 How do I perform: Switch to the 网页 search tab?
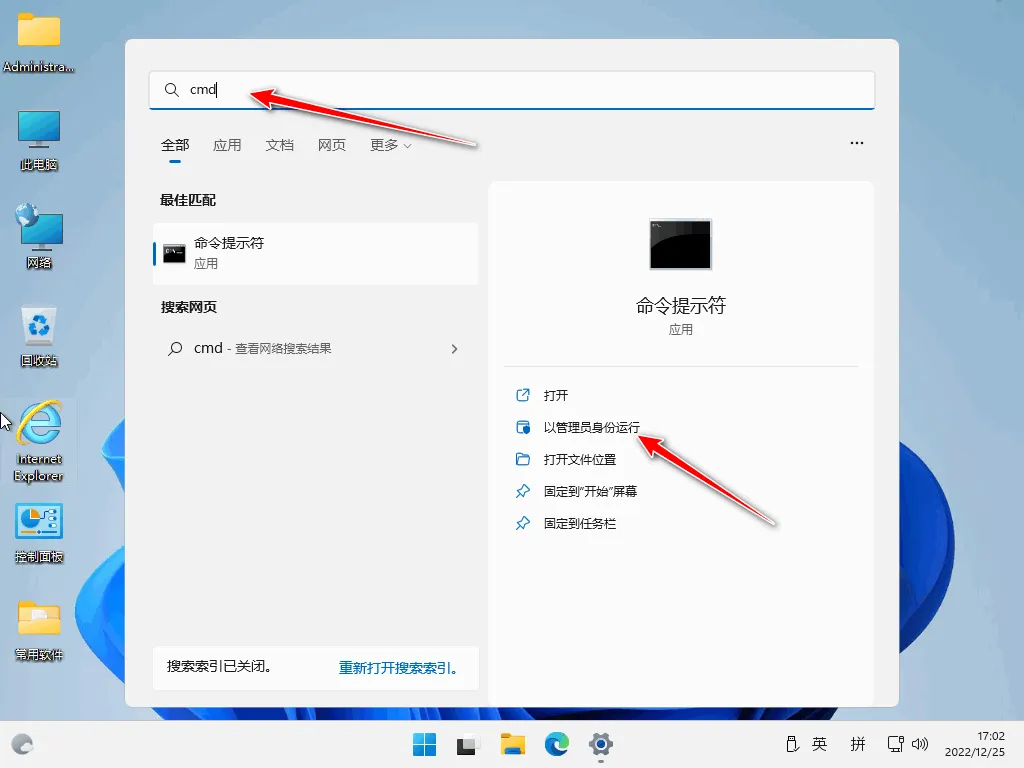coord(332,145)
